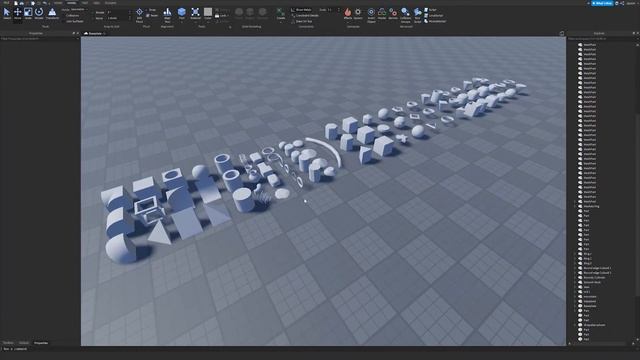
Task: Switch to the bottom Toolbox tab
Action: [x=8, y=343]
